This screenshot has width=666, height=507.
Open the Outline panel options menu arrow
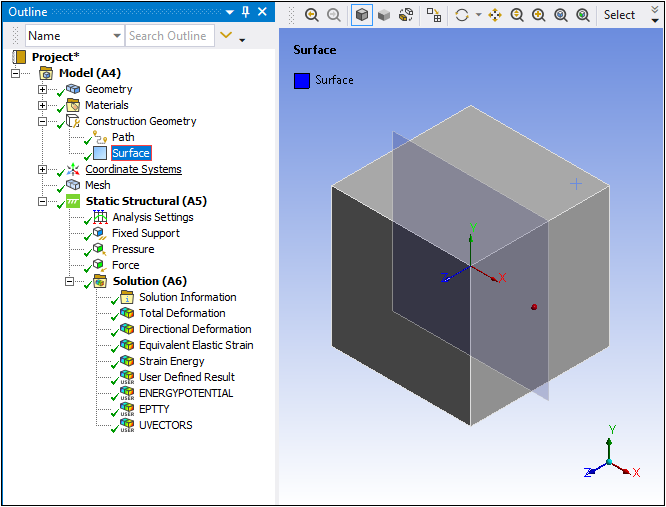click(228, 11)
